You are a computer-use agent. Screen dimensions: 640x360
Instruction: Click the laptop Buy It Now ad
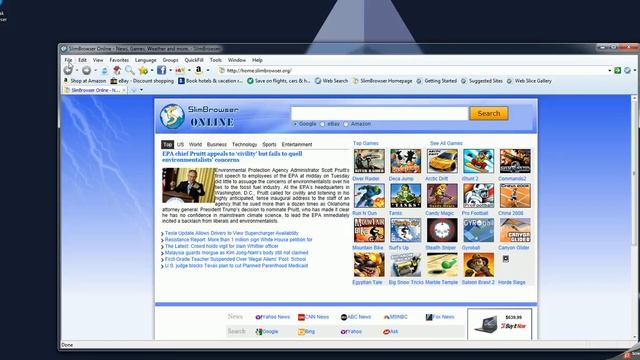click(x=500, y=324)
